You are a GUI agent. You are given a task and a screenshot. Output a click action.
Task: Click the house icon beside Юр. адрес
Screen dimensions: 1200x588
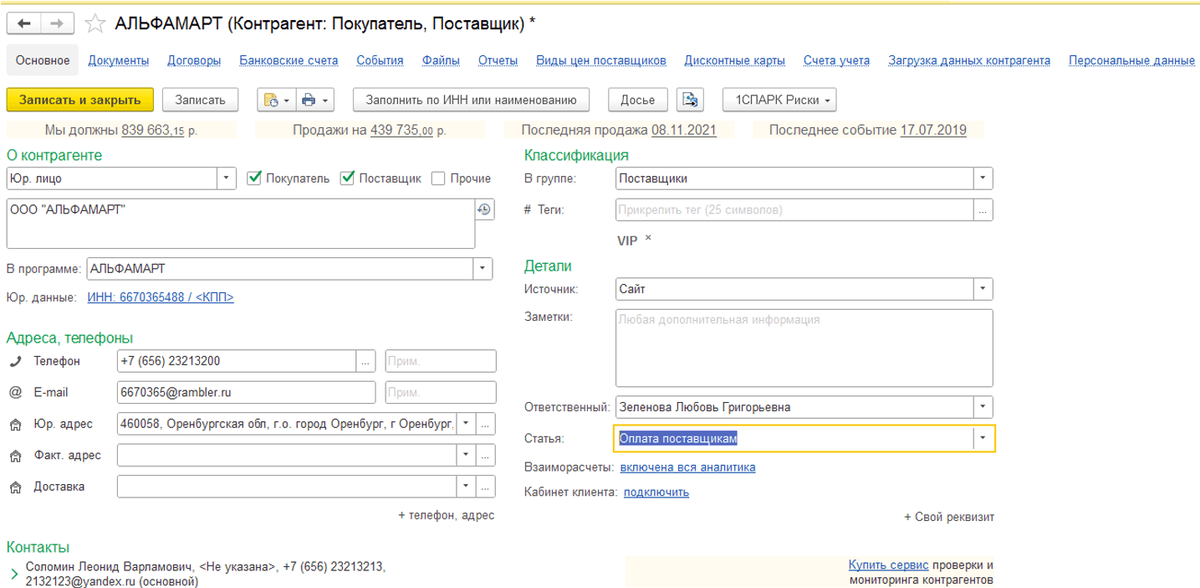pos(15,424)
